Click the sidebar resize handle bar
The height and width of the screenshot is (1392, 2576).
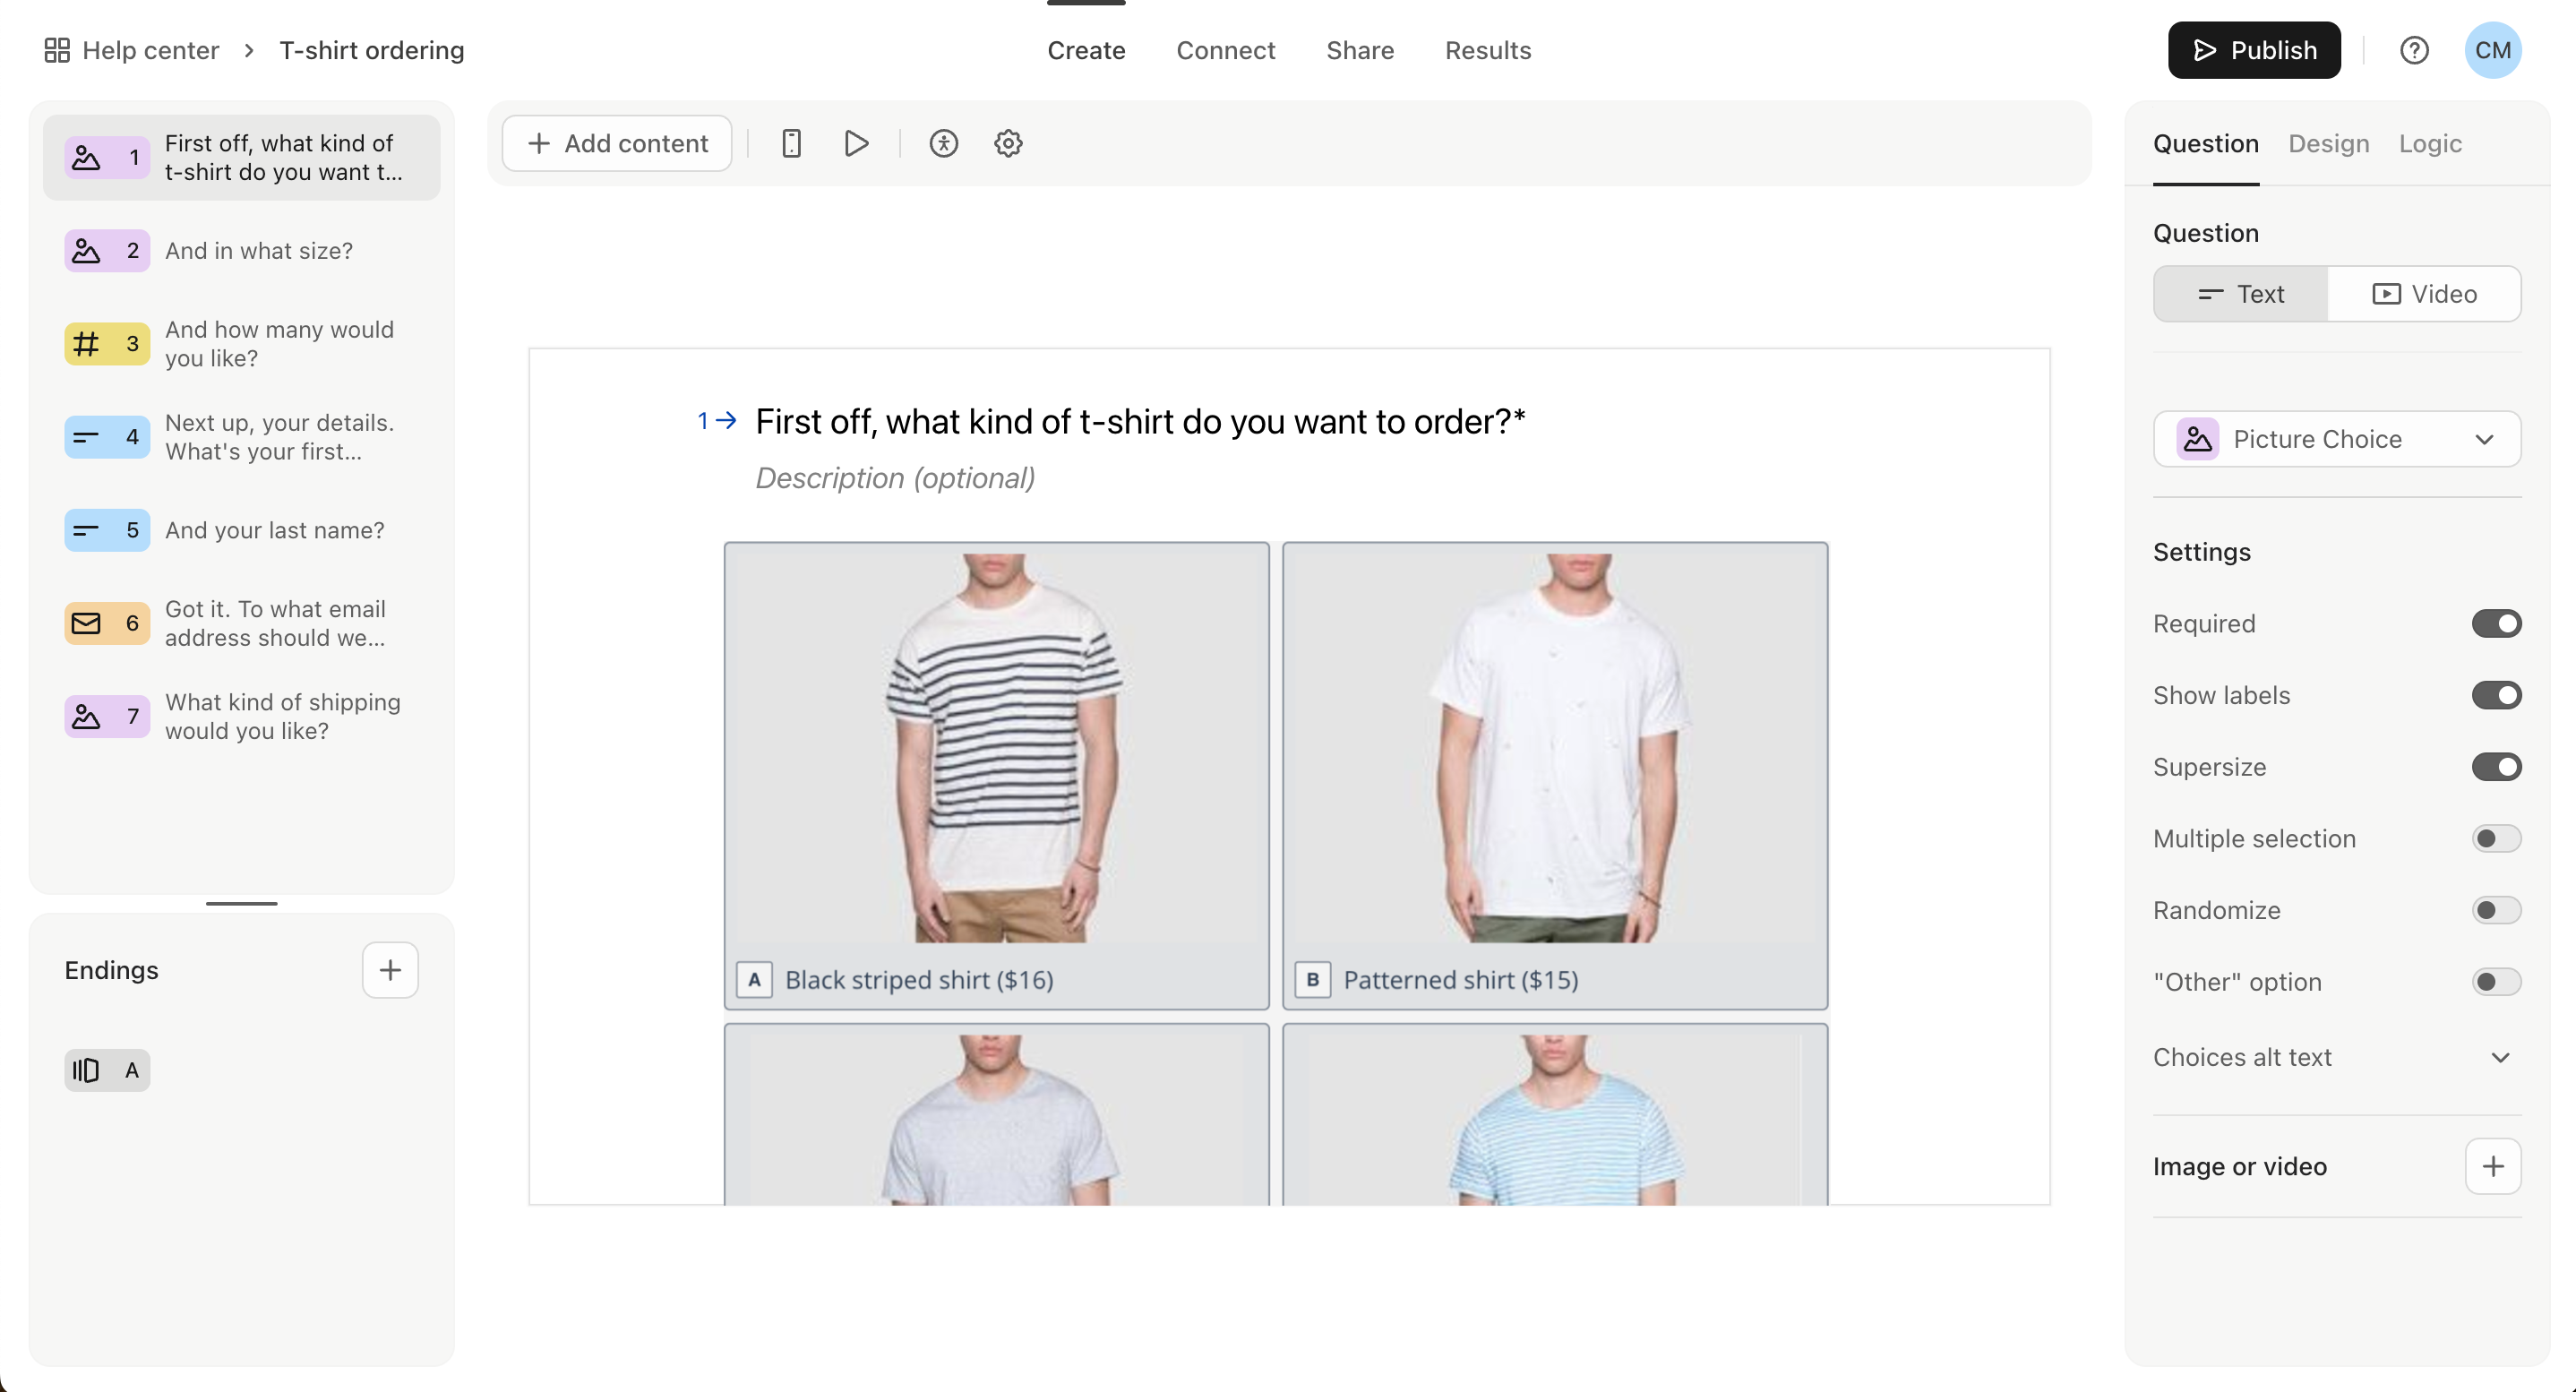point(241,903)
